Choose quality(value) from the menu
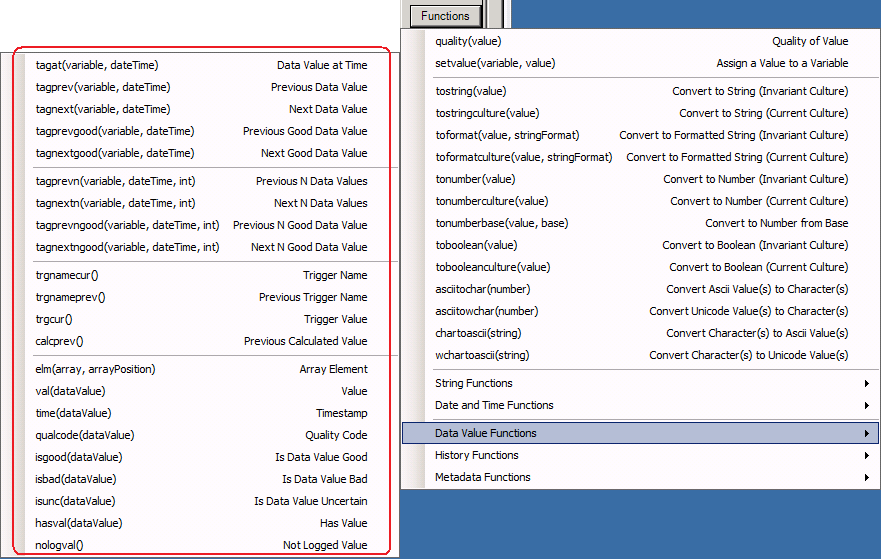This screenshot has width=882, height=559. (x=640, y=42)
